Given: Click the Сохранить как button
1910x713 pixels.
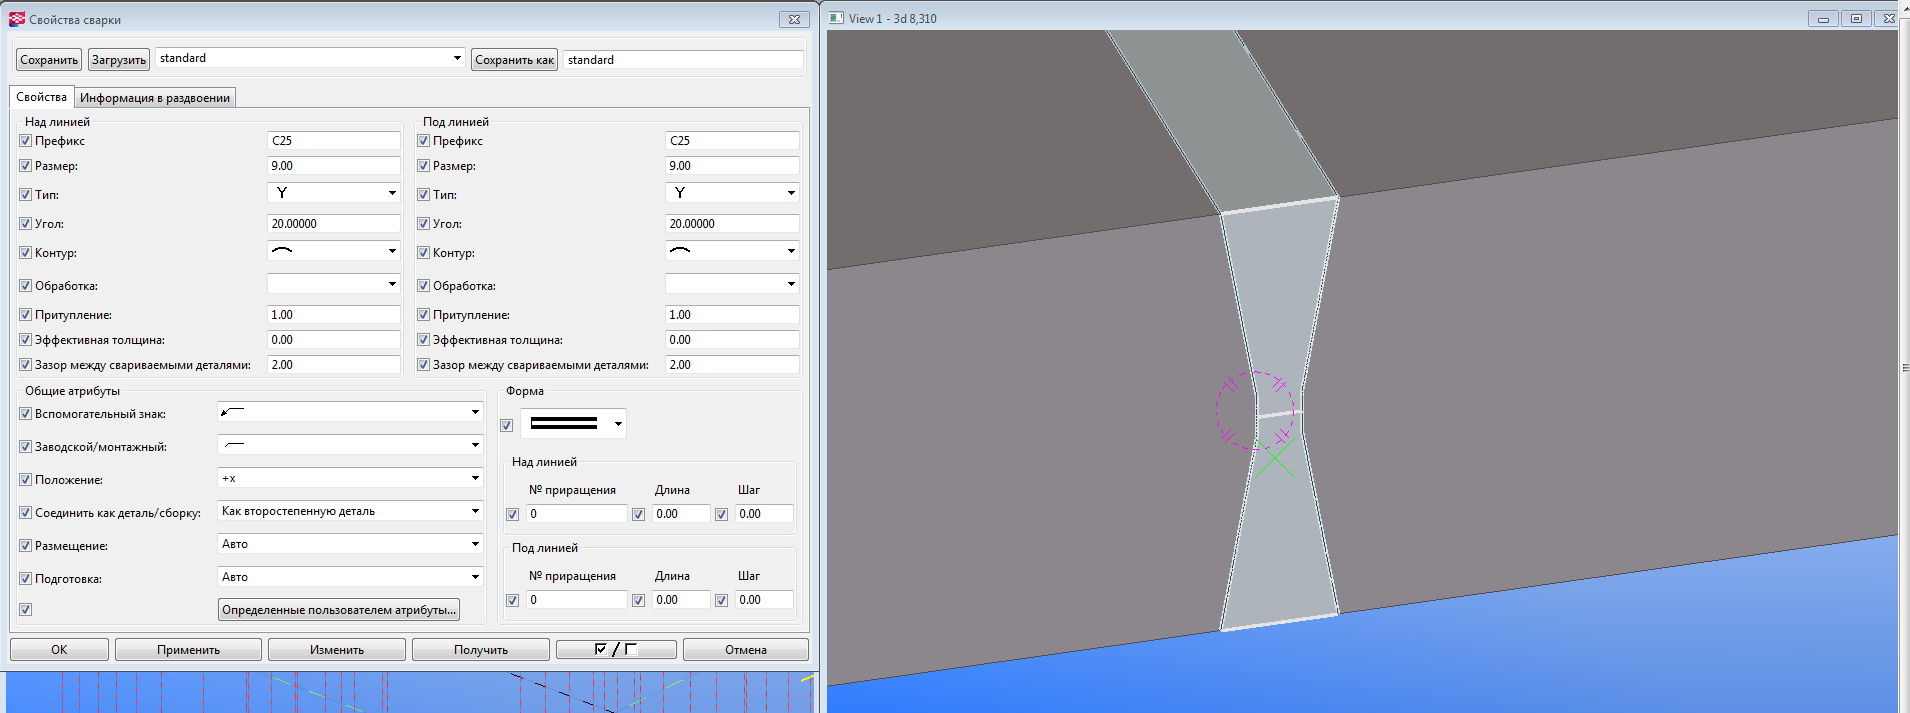Looking at the screenshot, I should click(x=514, y=60).
